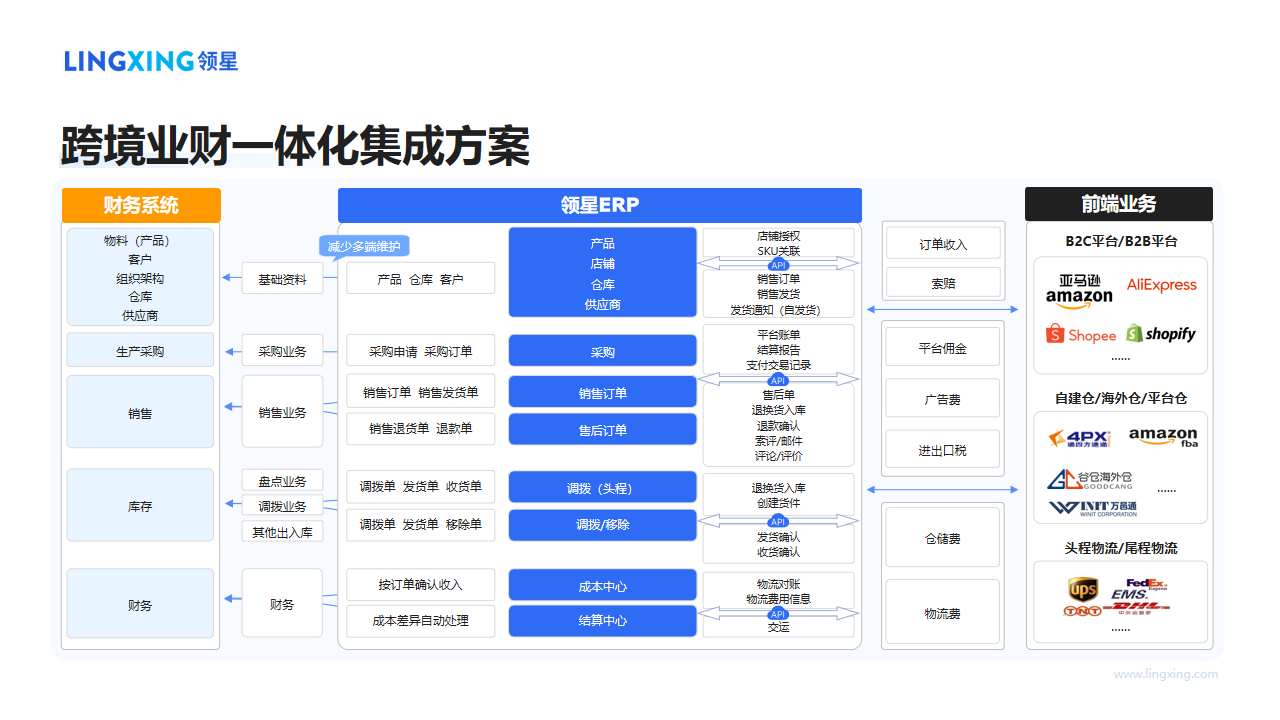Select the 销售订单 module
1280x720 pixels.
[x=602, y=391]
